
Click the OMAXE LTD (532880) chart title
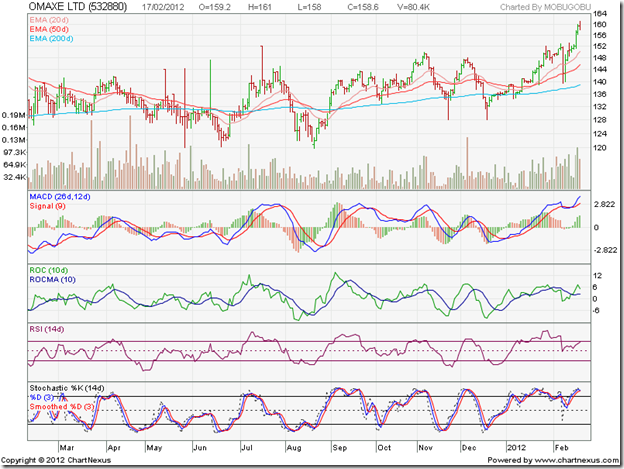[x=78, y=6]
